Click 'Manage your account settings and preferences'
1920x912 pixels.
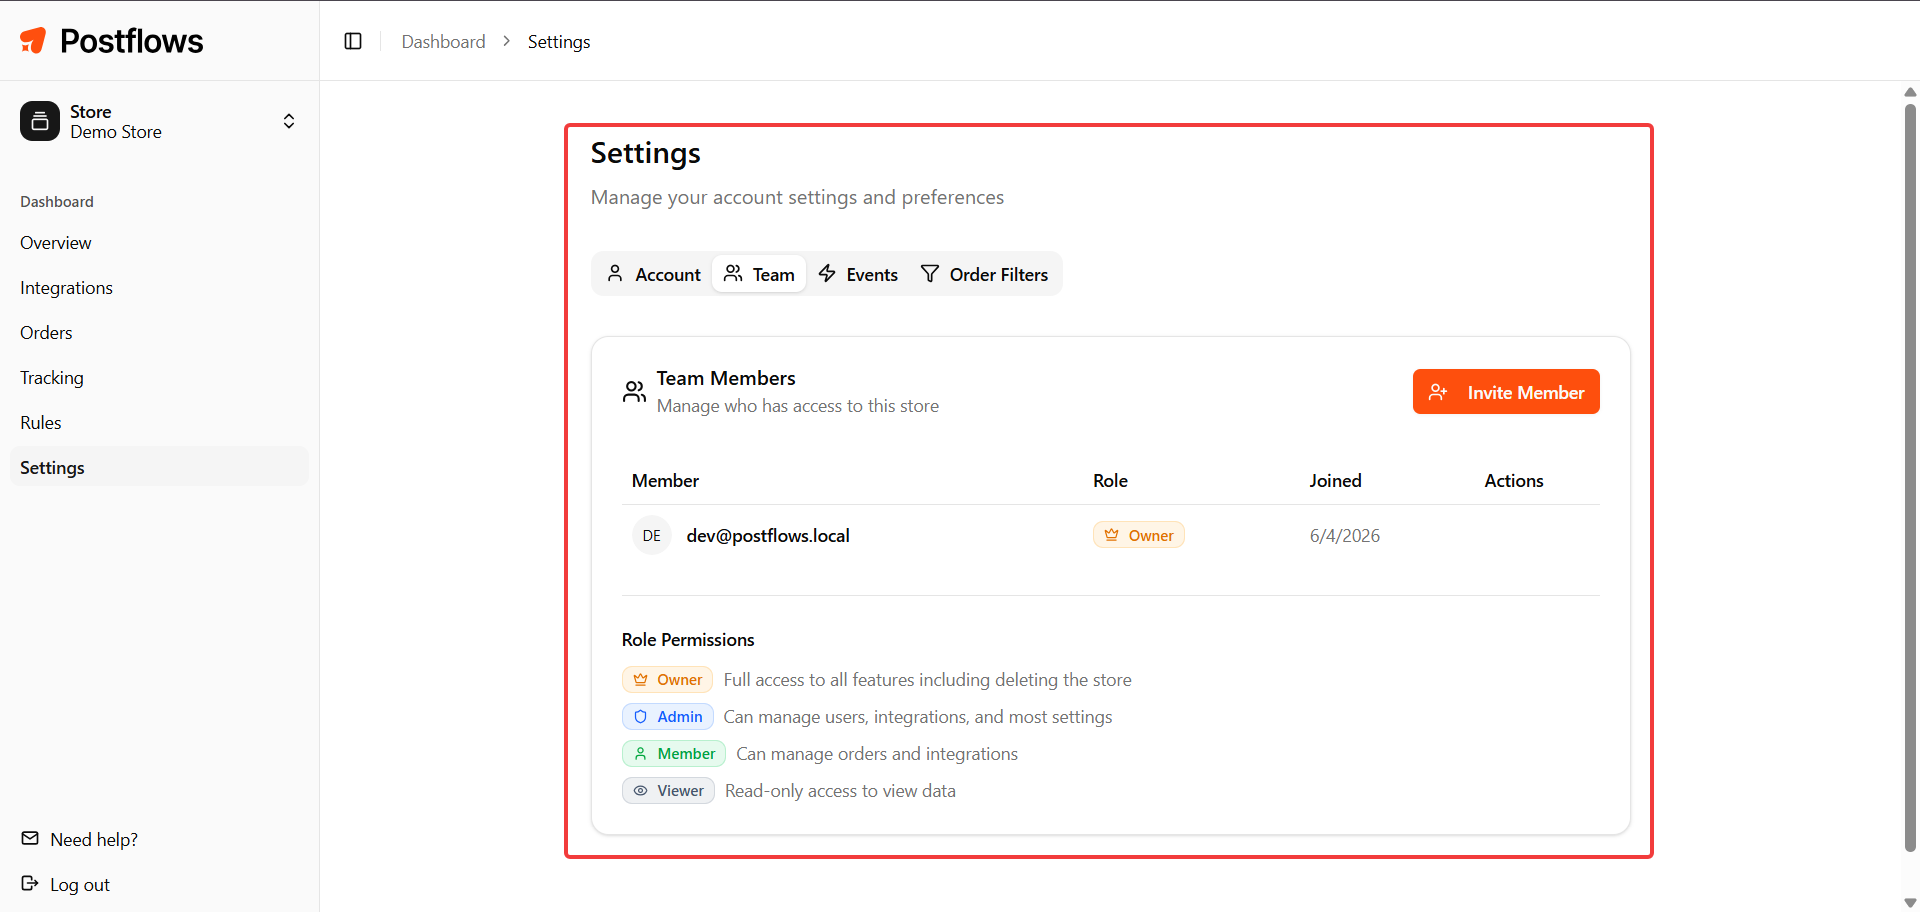(797, 198)
